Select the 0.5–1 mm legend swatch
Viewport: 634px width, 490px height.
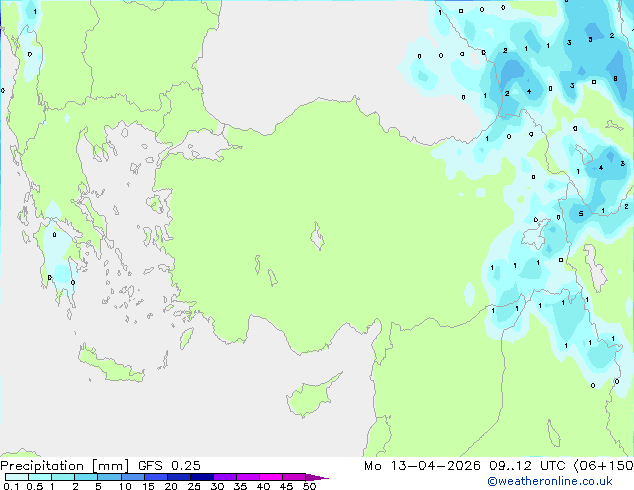(x=40, y=477)
